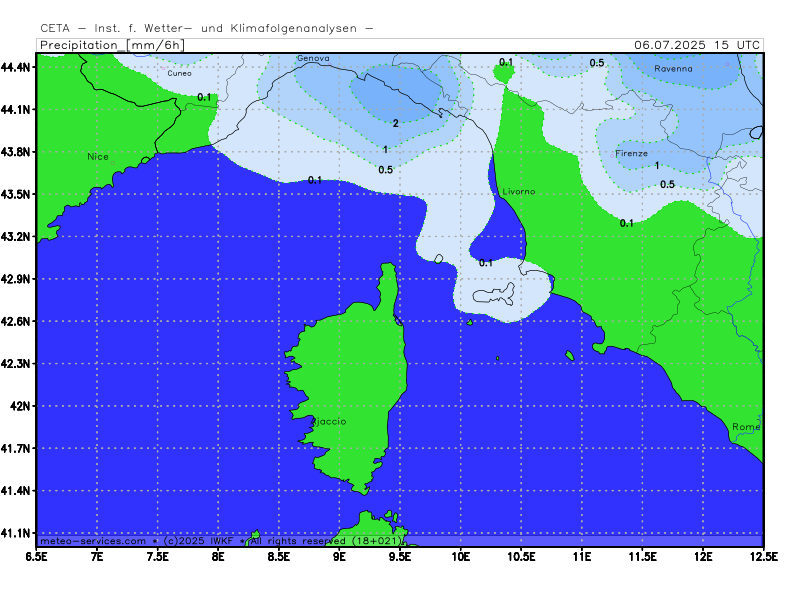Click the "2" contour value label
The image size is (800, 600).
tap(395, 123)
